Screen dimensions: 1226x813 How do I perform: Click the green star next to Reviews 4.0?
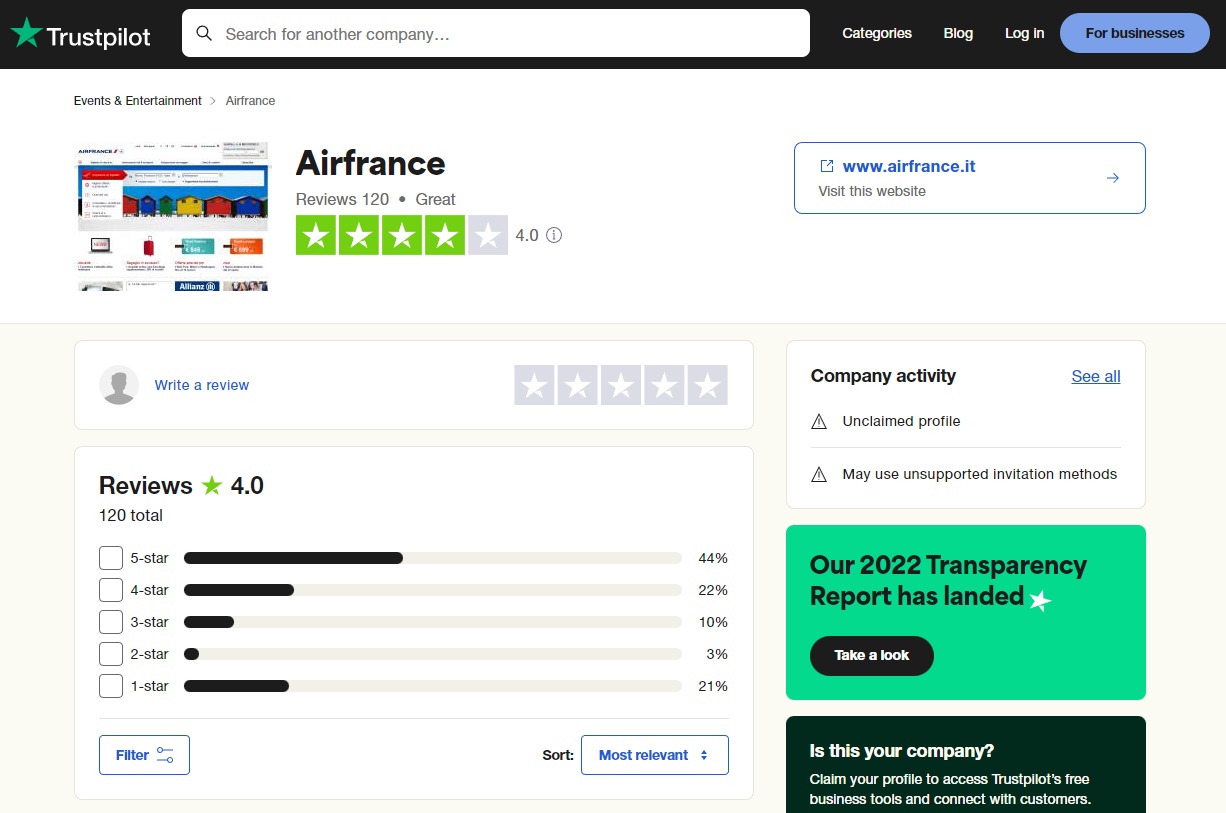coord(211,485)
